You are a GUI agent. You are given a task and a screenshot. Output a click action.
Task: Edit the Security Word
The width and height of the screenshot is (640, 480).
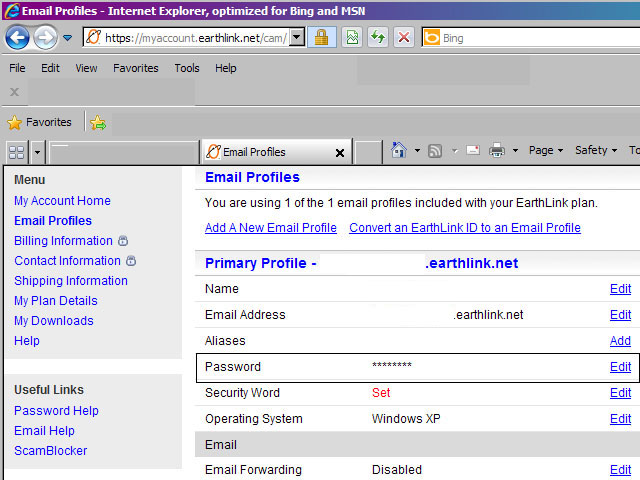pos(620,393)
